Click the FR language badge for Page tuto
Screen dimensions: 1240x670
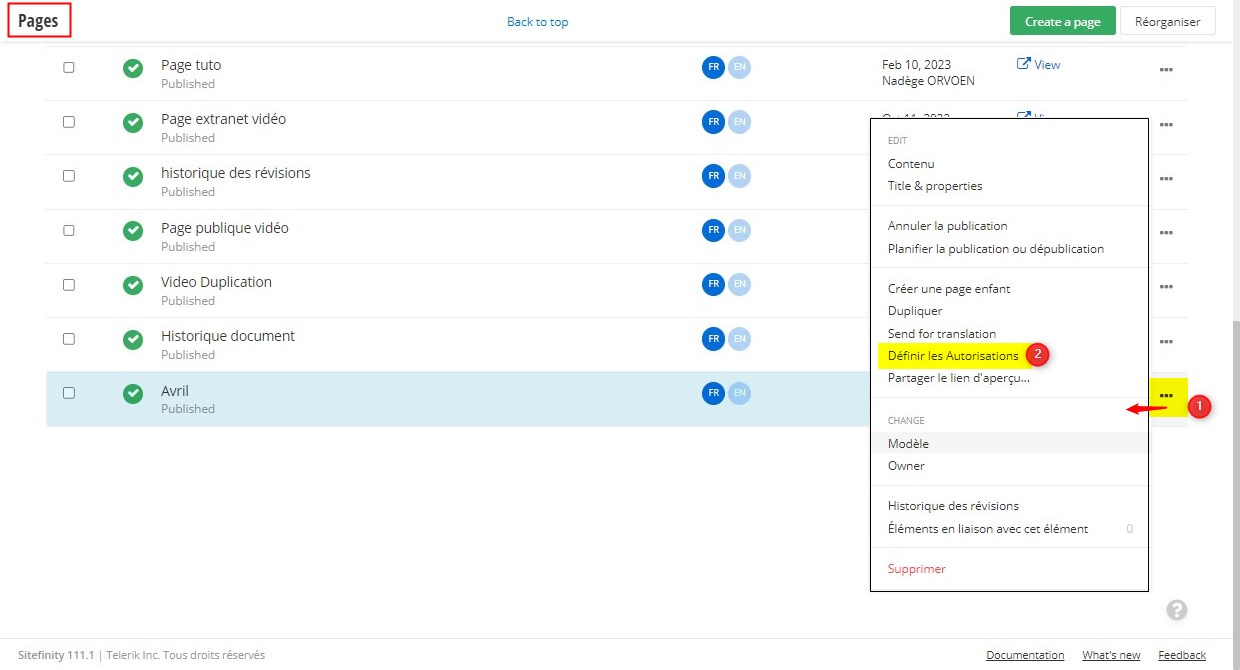[713, 67]
